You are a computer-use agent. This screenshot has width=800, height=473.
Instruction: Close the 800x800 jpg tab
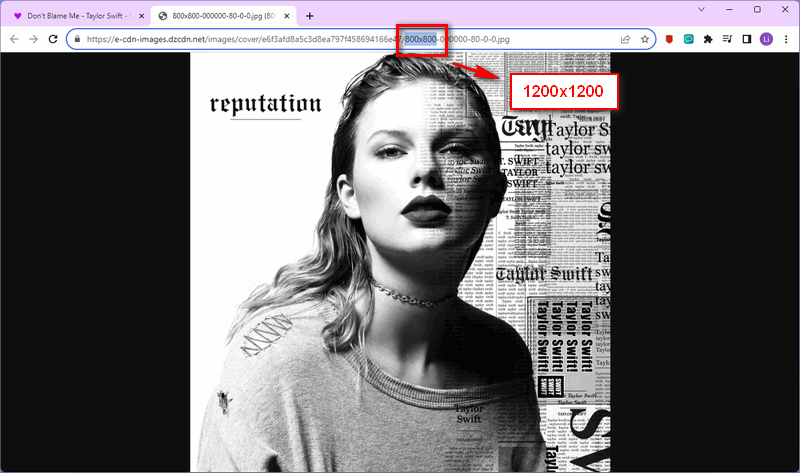[x=287, y=16]
